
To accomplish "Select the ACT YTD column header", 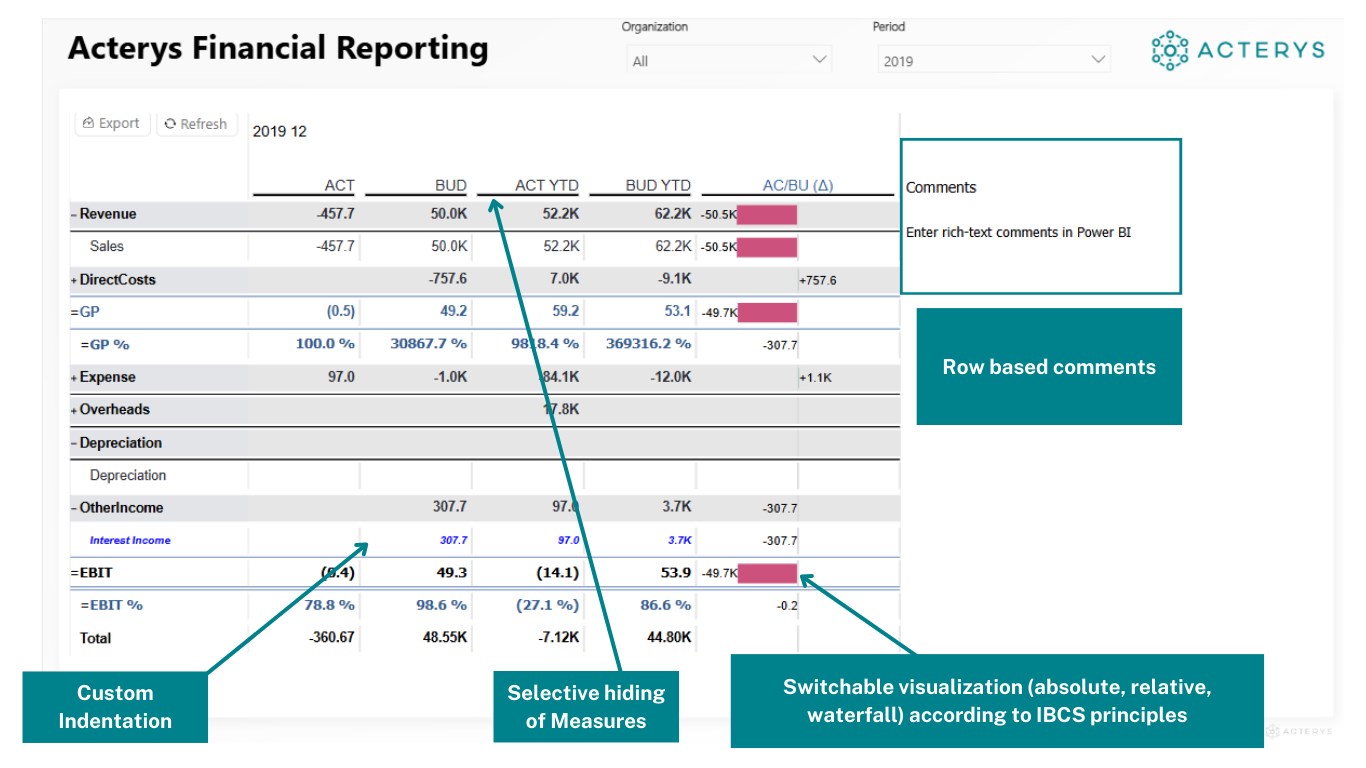I will 547,185.
